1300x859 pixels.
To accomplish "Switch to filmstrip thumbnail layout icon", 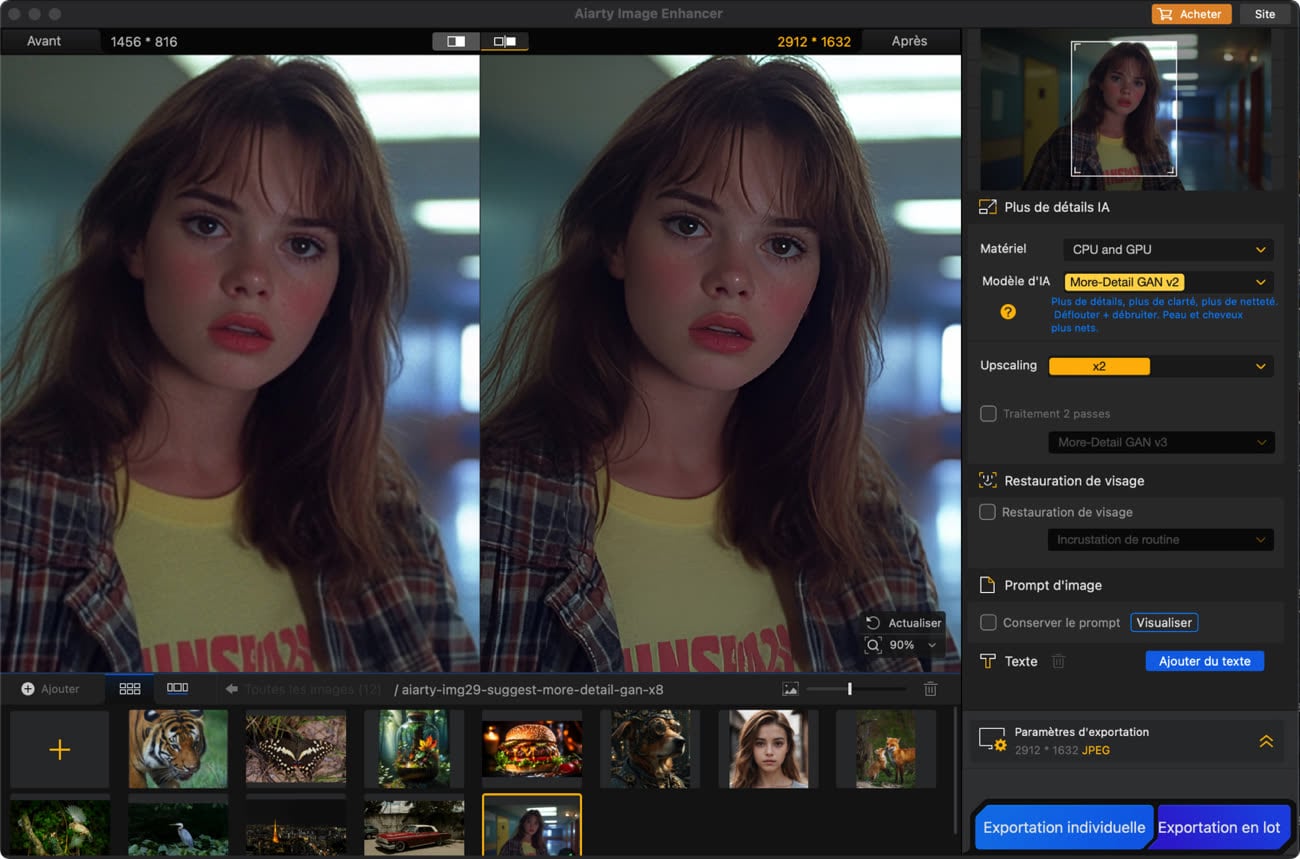I will click(177, 689).
